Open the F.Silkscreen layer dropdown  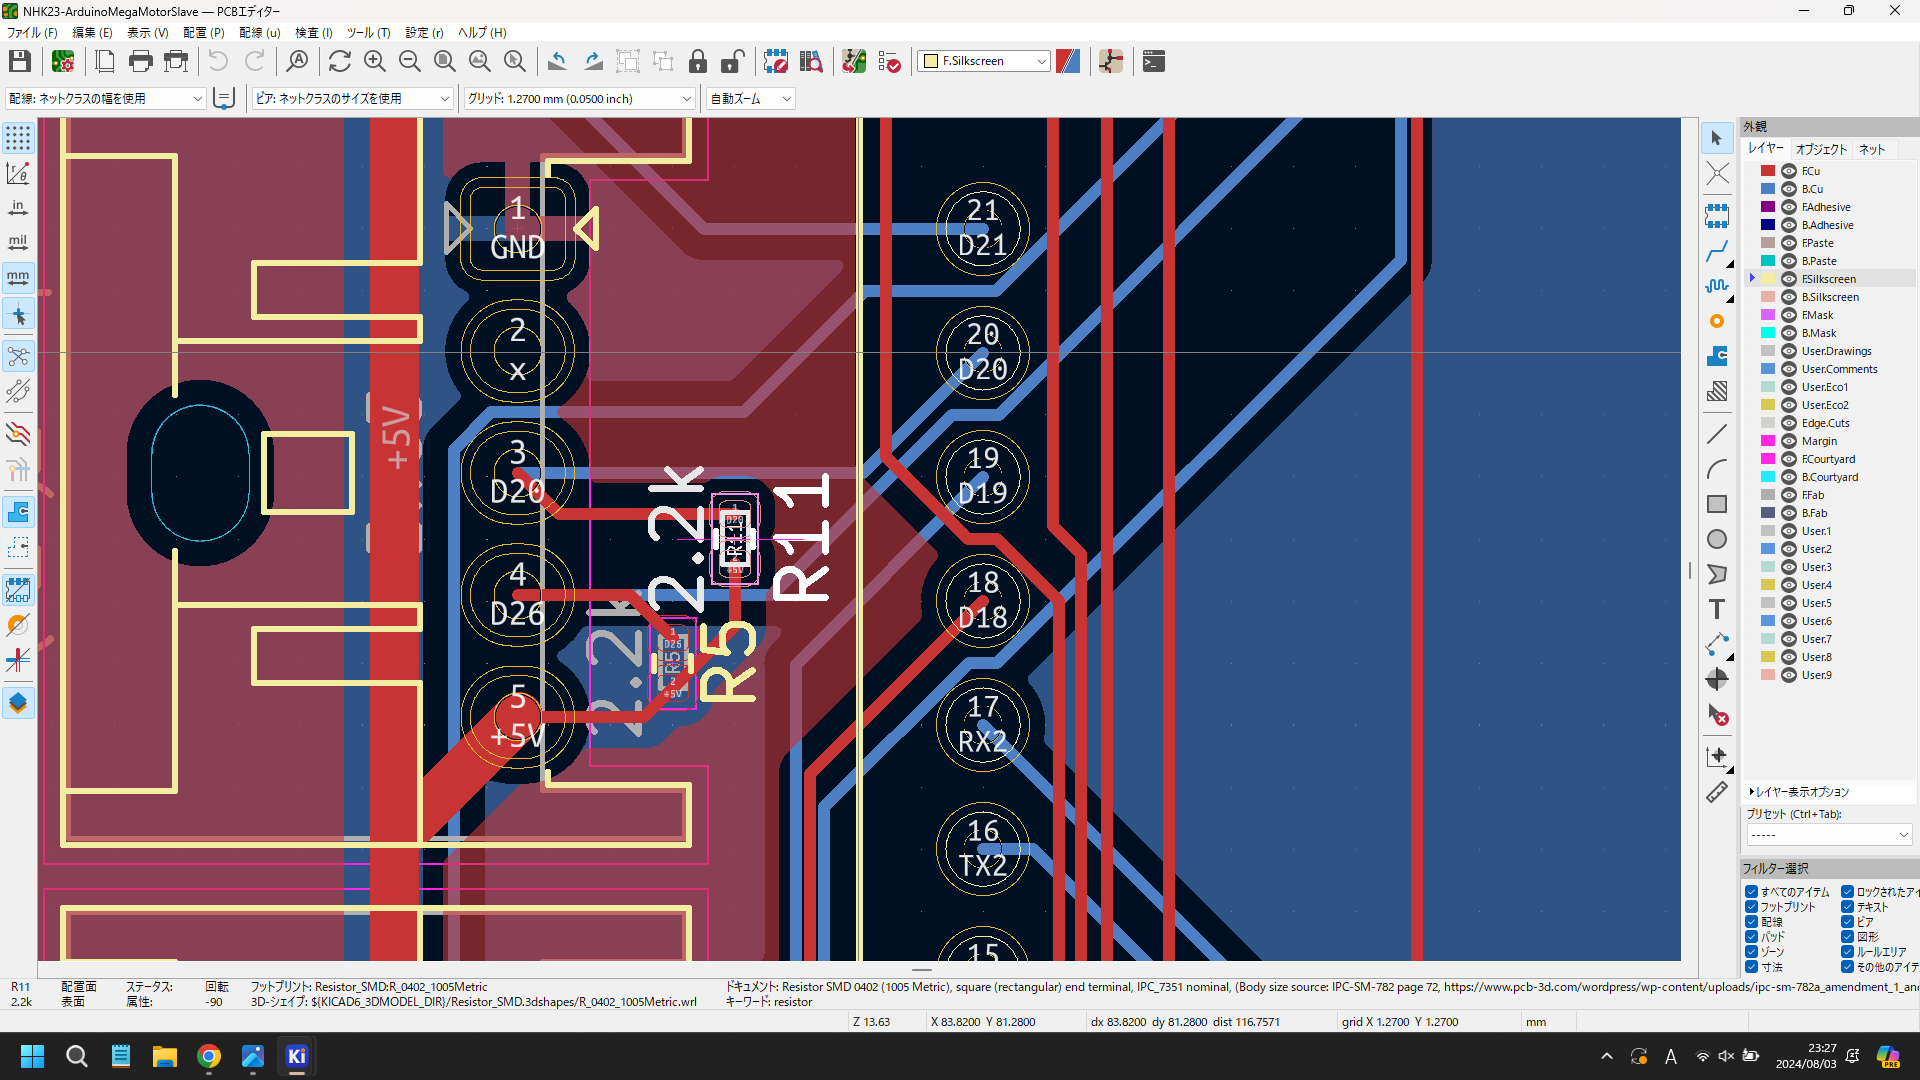click(x=985, y=61)
